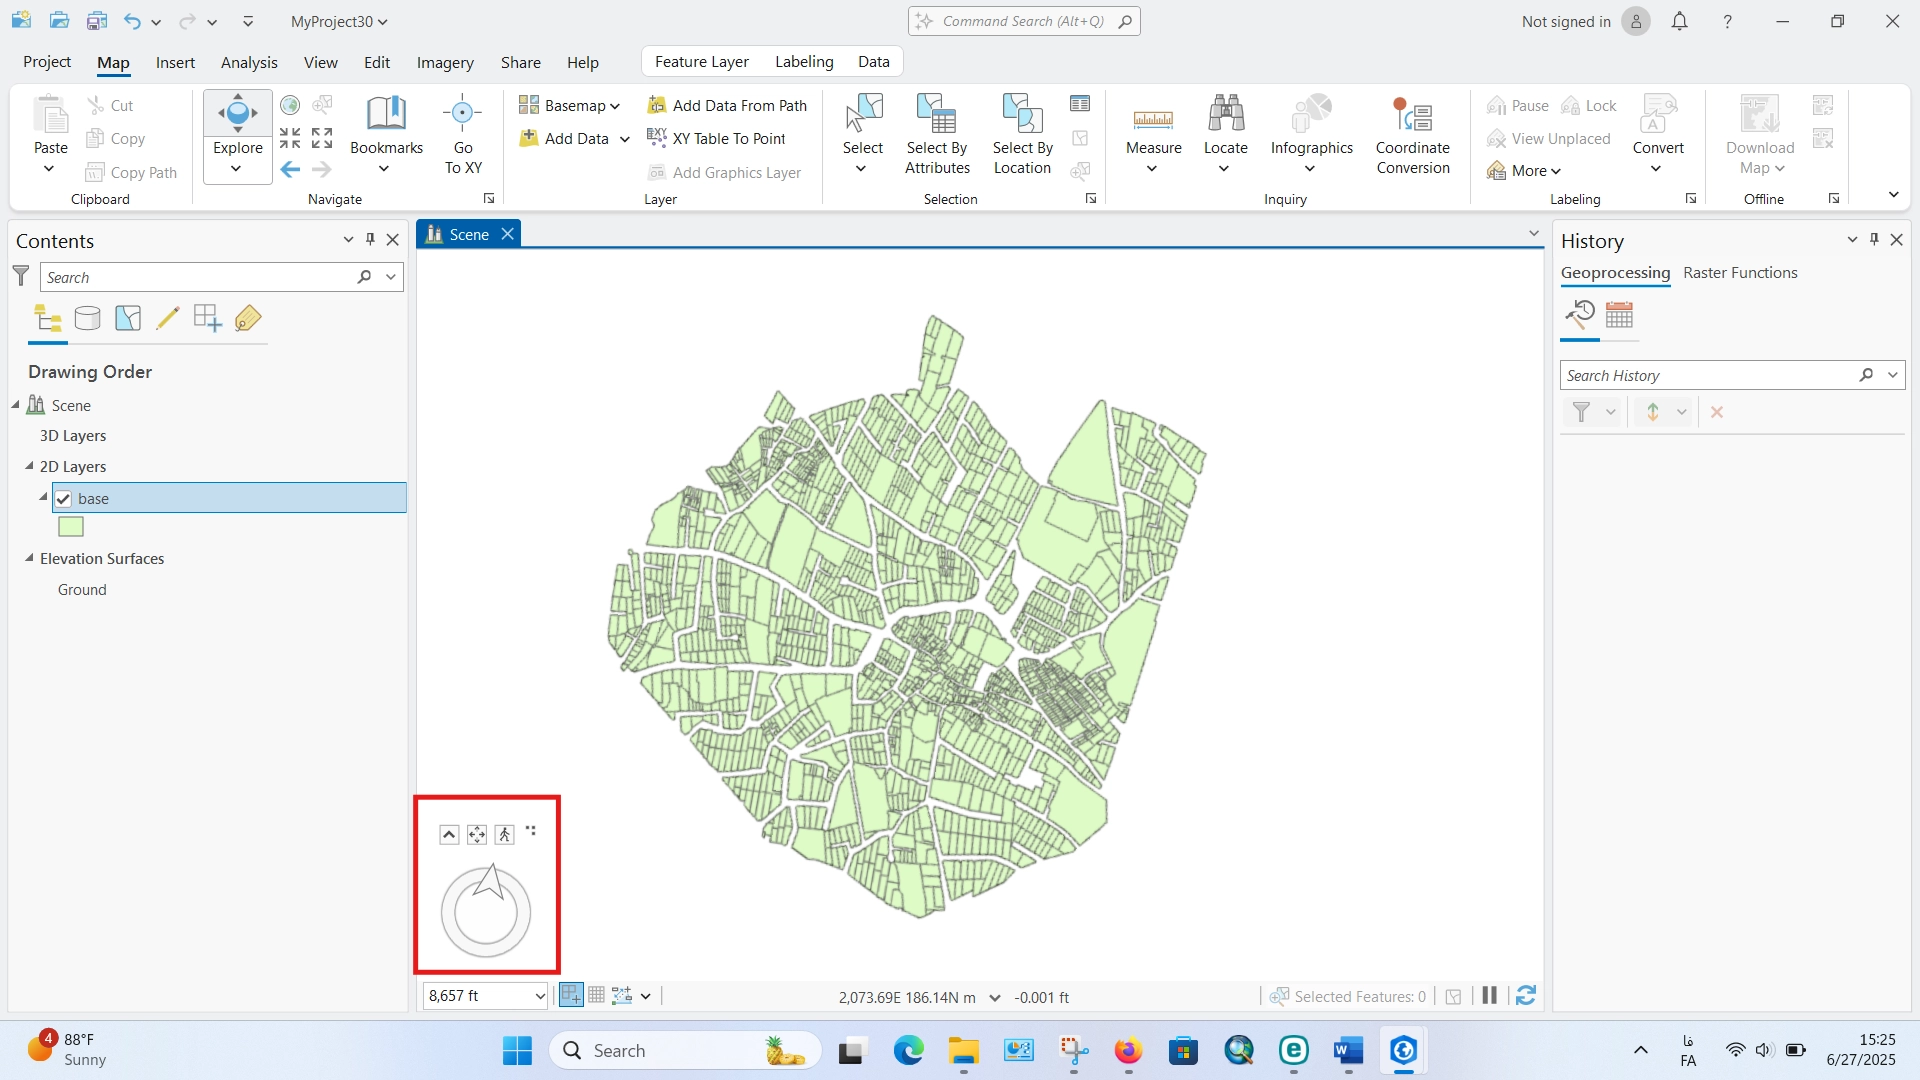Click inside the Contents search field
The width and height of the screenshot is (1920, 1080).
tap(200, 277)
